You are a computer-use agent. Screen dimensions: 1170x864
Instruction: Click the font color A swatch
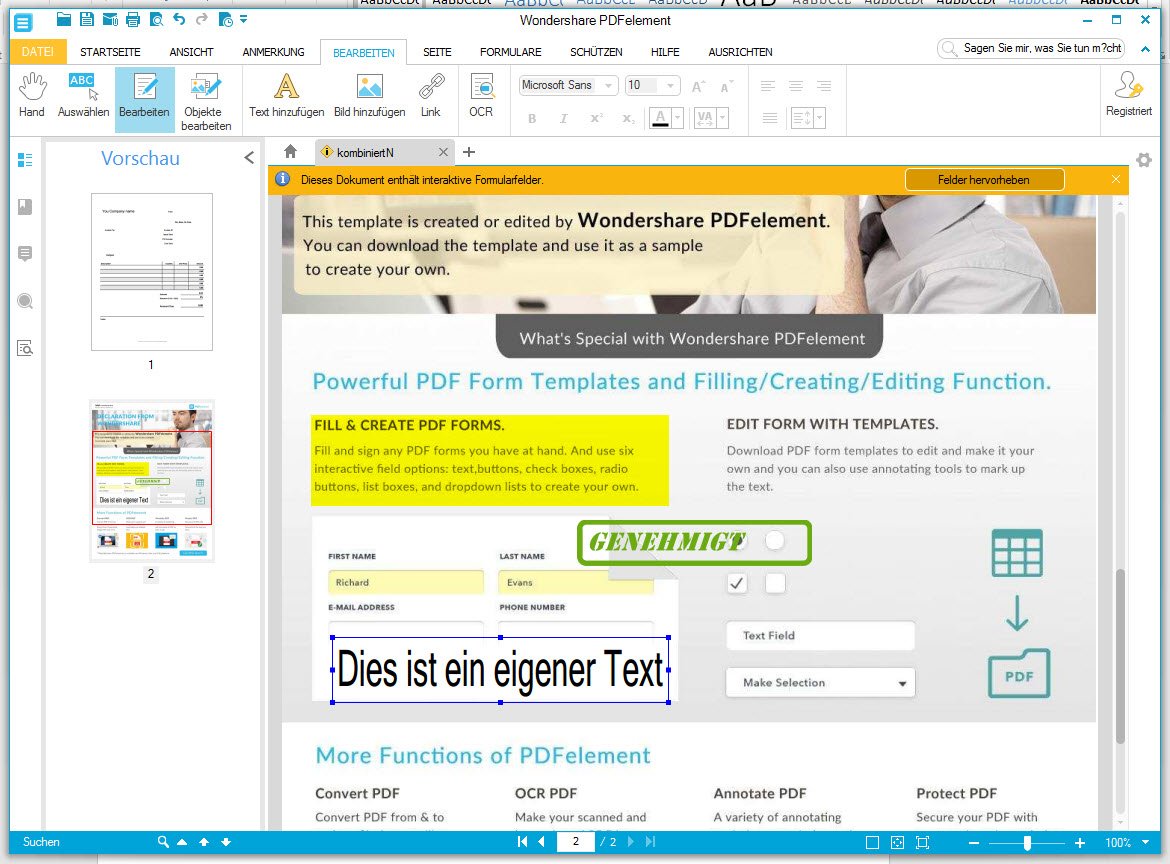(660, 118)
